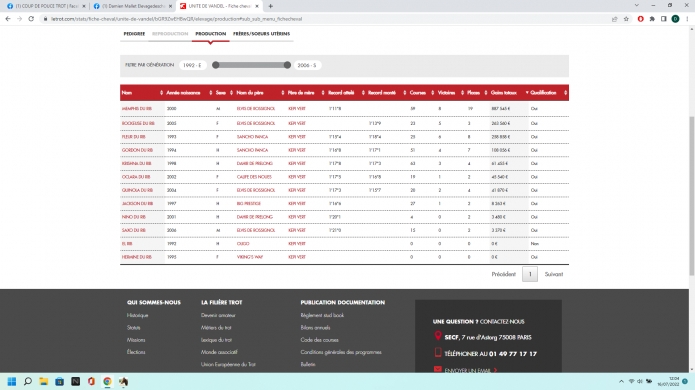Open the PEDIGREE section tab

pos(134,34)
